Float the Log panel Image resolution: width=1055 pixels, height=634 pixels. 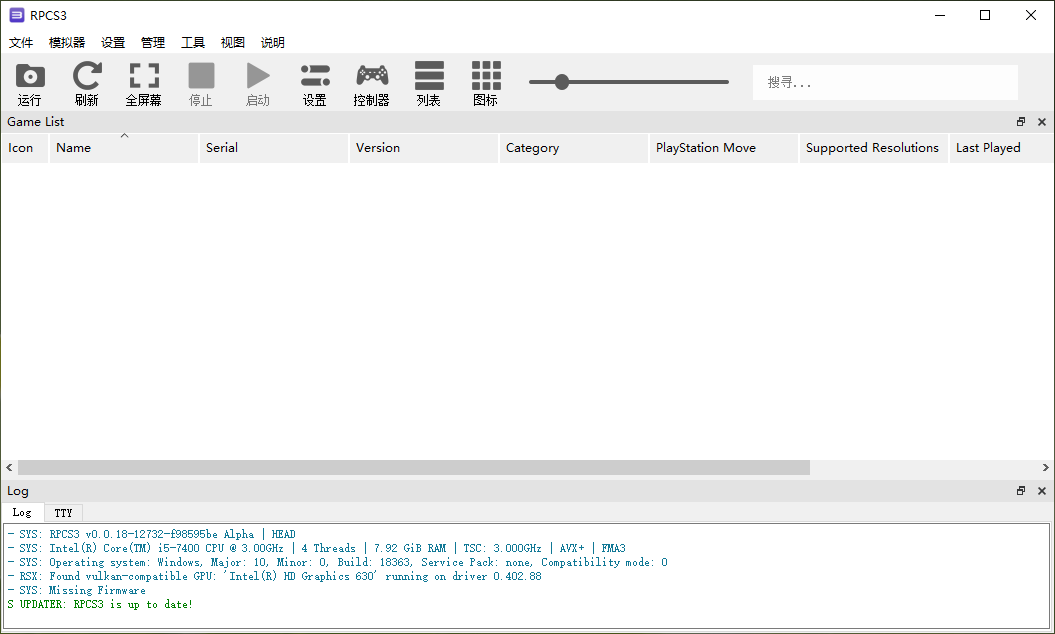[x=1021, y=491]
